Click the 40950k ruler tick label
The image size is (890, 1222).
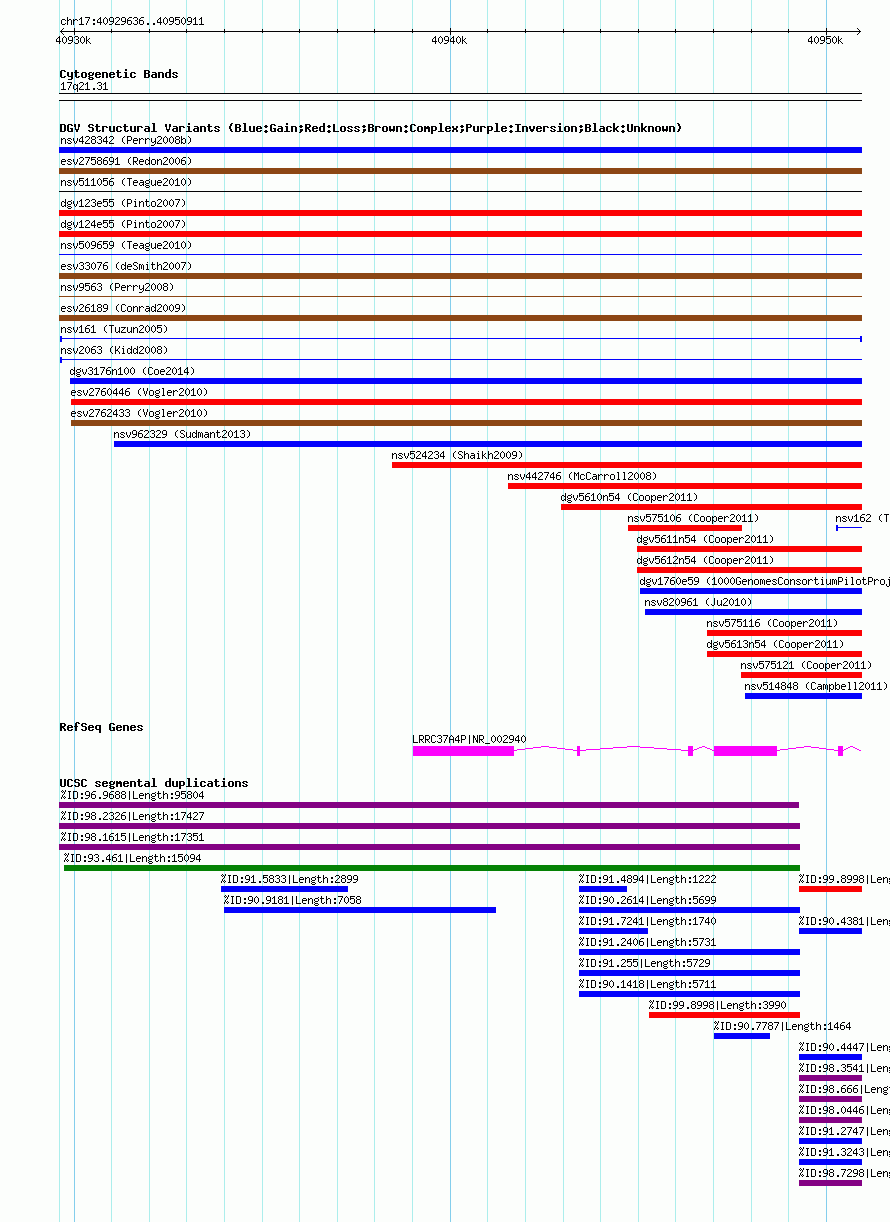[825, 41]
